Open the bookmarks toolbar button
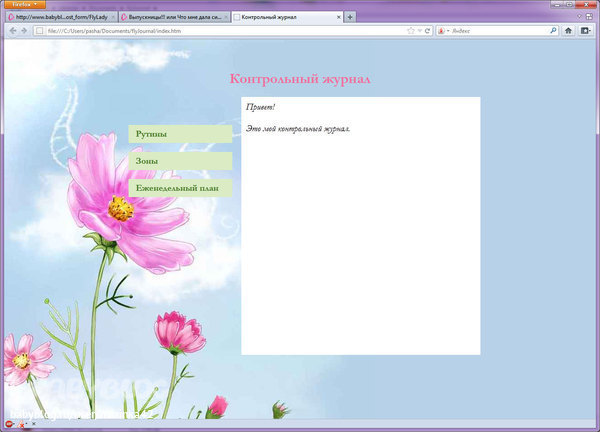Image resolution: width=600 pixels, height=432 pixels. point(586,31)
